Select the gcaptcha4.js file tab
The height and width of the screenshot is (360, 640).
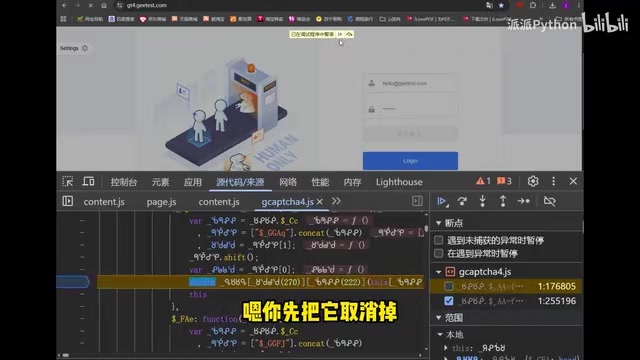pyautogui.click(x=287, y=202)
